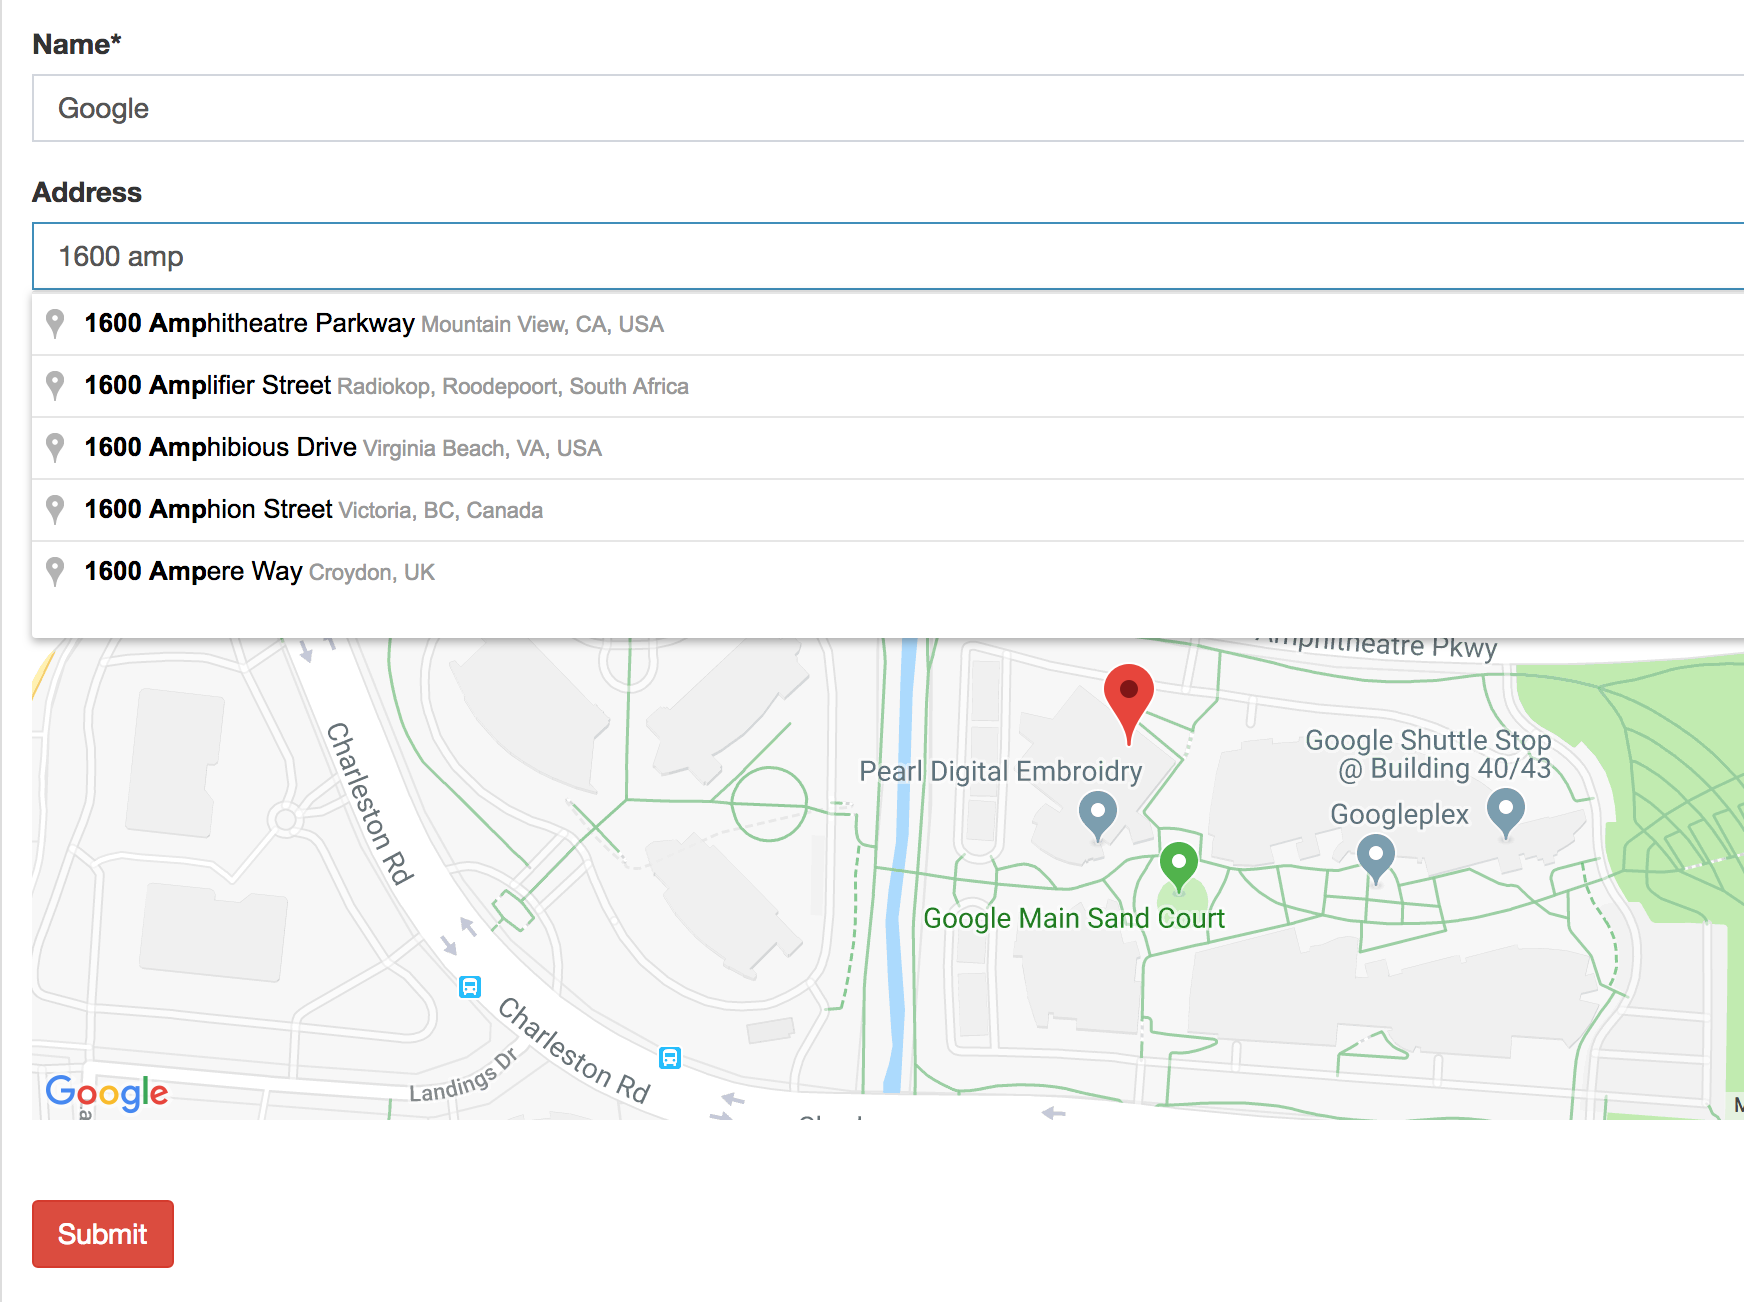Select the 1600 Amphion Street Victoria suggestion

313,509
